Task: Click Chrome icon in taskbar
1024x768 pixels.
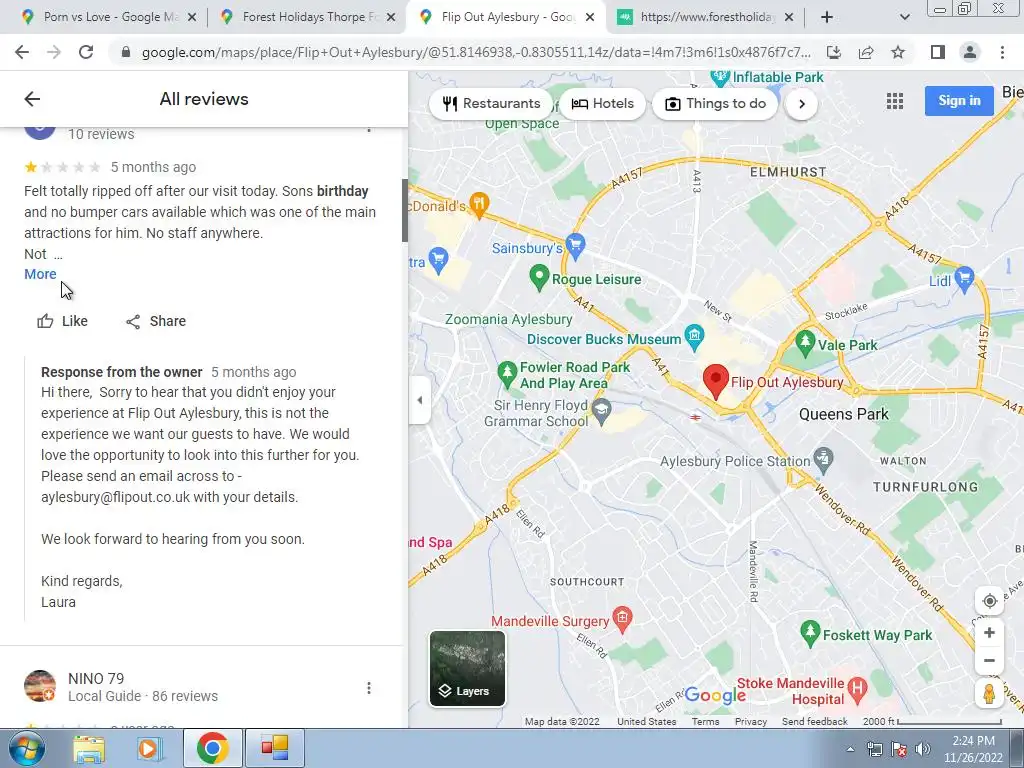Action: pos(212,748)
